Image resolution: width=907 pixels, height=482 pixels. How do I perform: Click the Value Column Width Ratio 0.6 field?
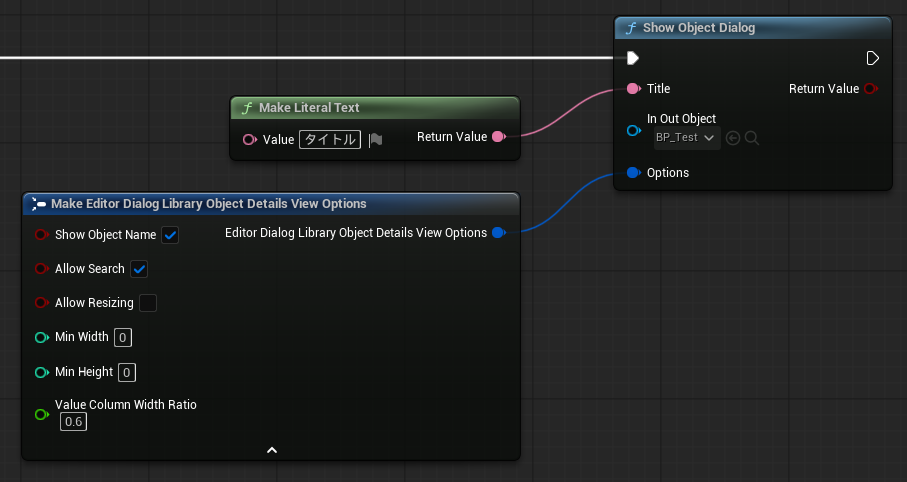[x=73, y=422]
